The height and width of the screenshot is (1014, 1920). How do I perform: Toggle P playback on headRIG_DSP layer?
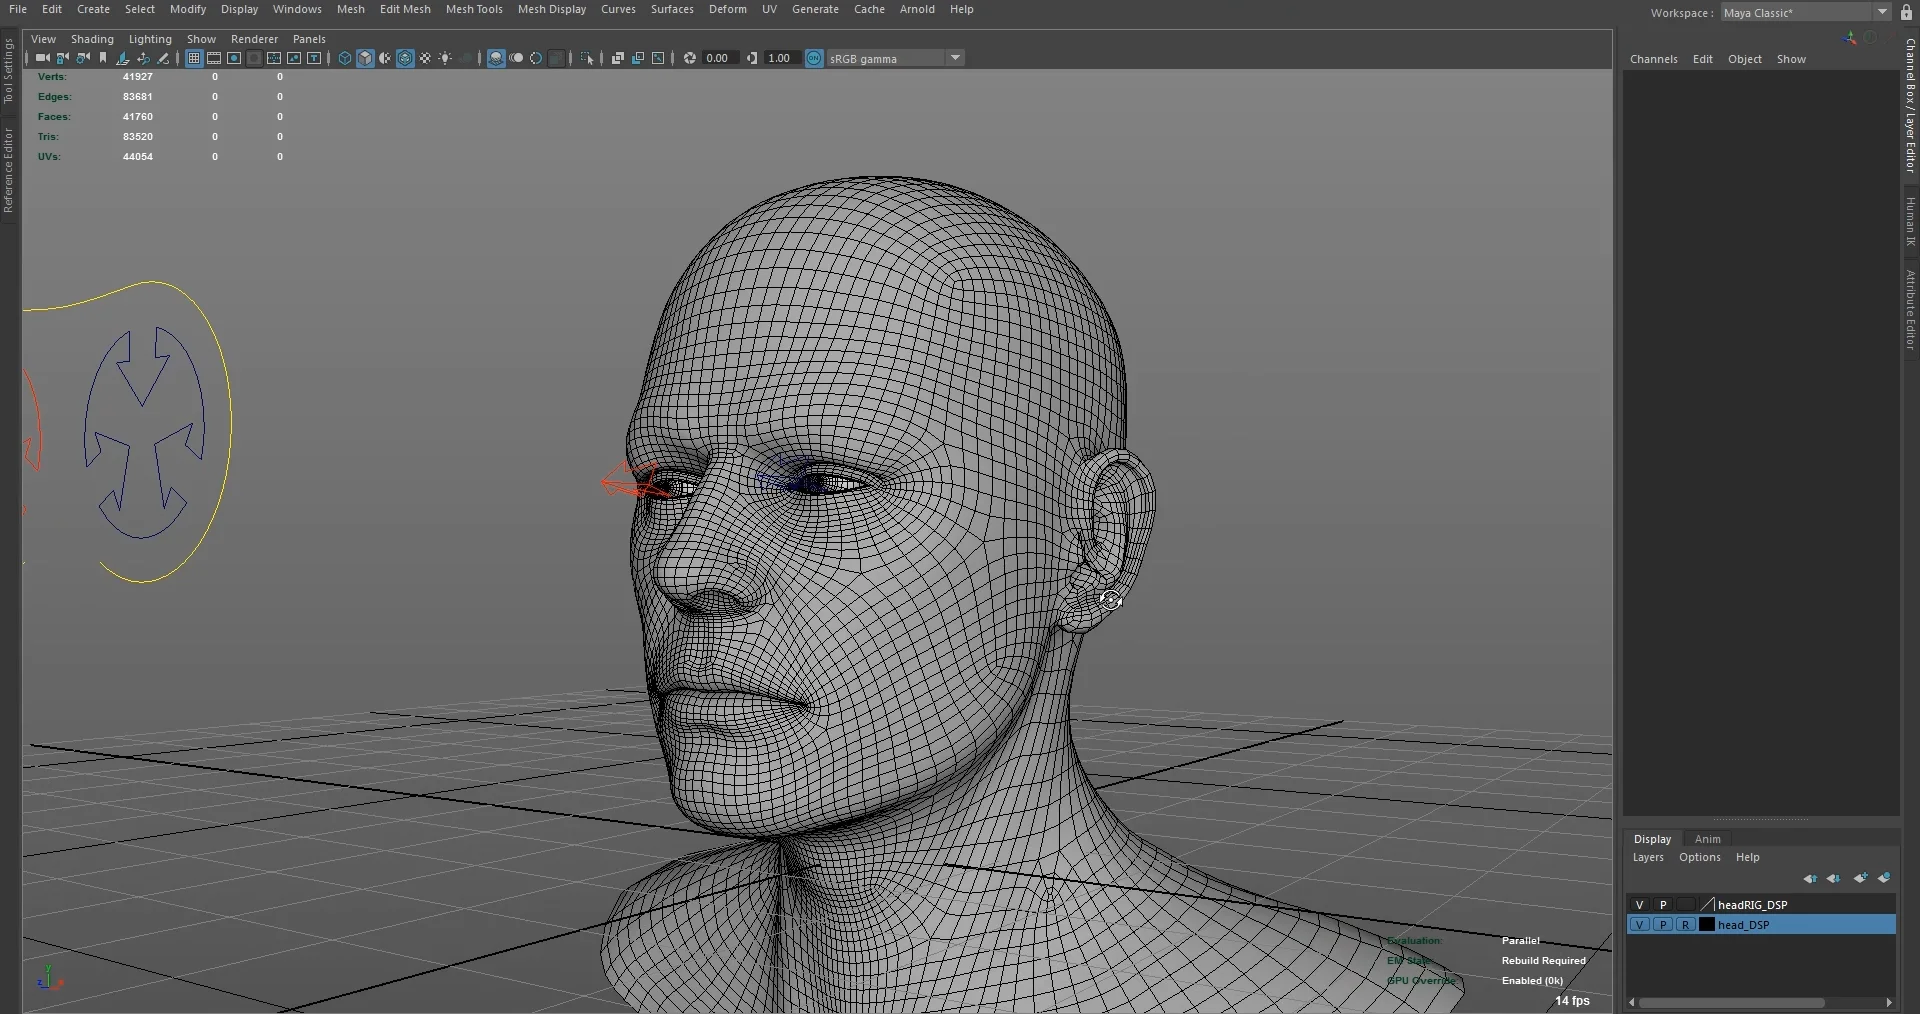[1662, 905]
